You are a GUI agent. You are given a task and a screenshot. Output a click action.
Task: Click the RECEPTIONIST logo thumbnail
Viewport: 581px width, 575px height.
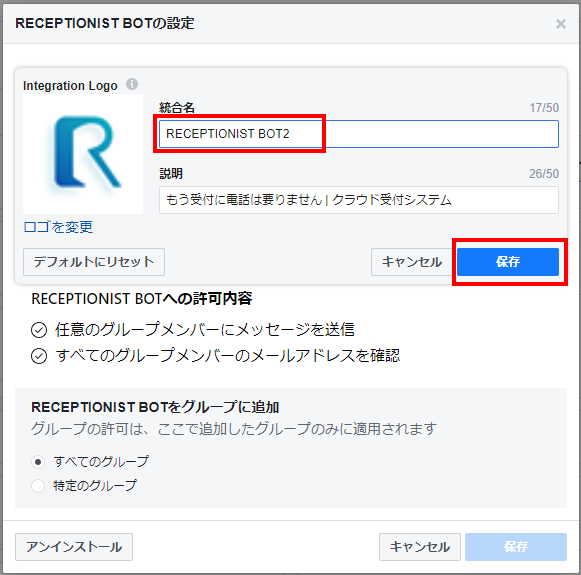coord(83,154)
